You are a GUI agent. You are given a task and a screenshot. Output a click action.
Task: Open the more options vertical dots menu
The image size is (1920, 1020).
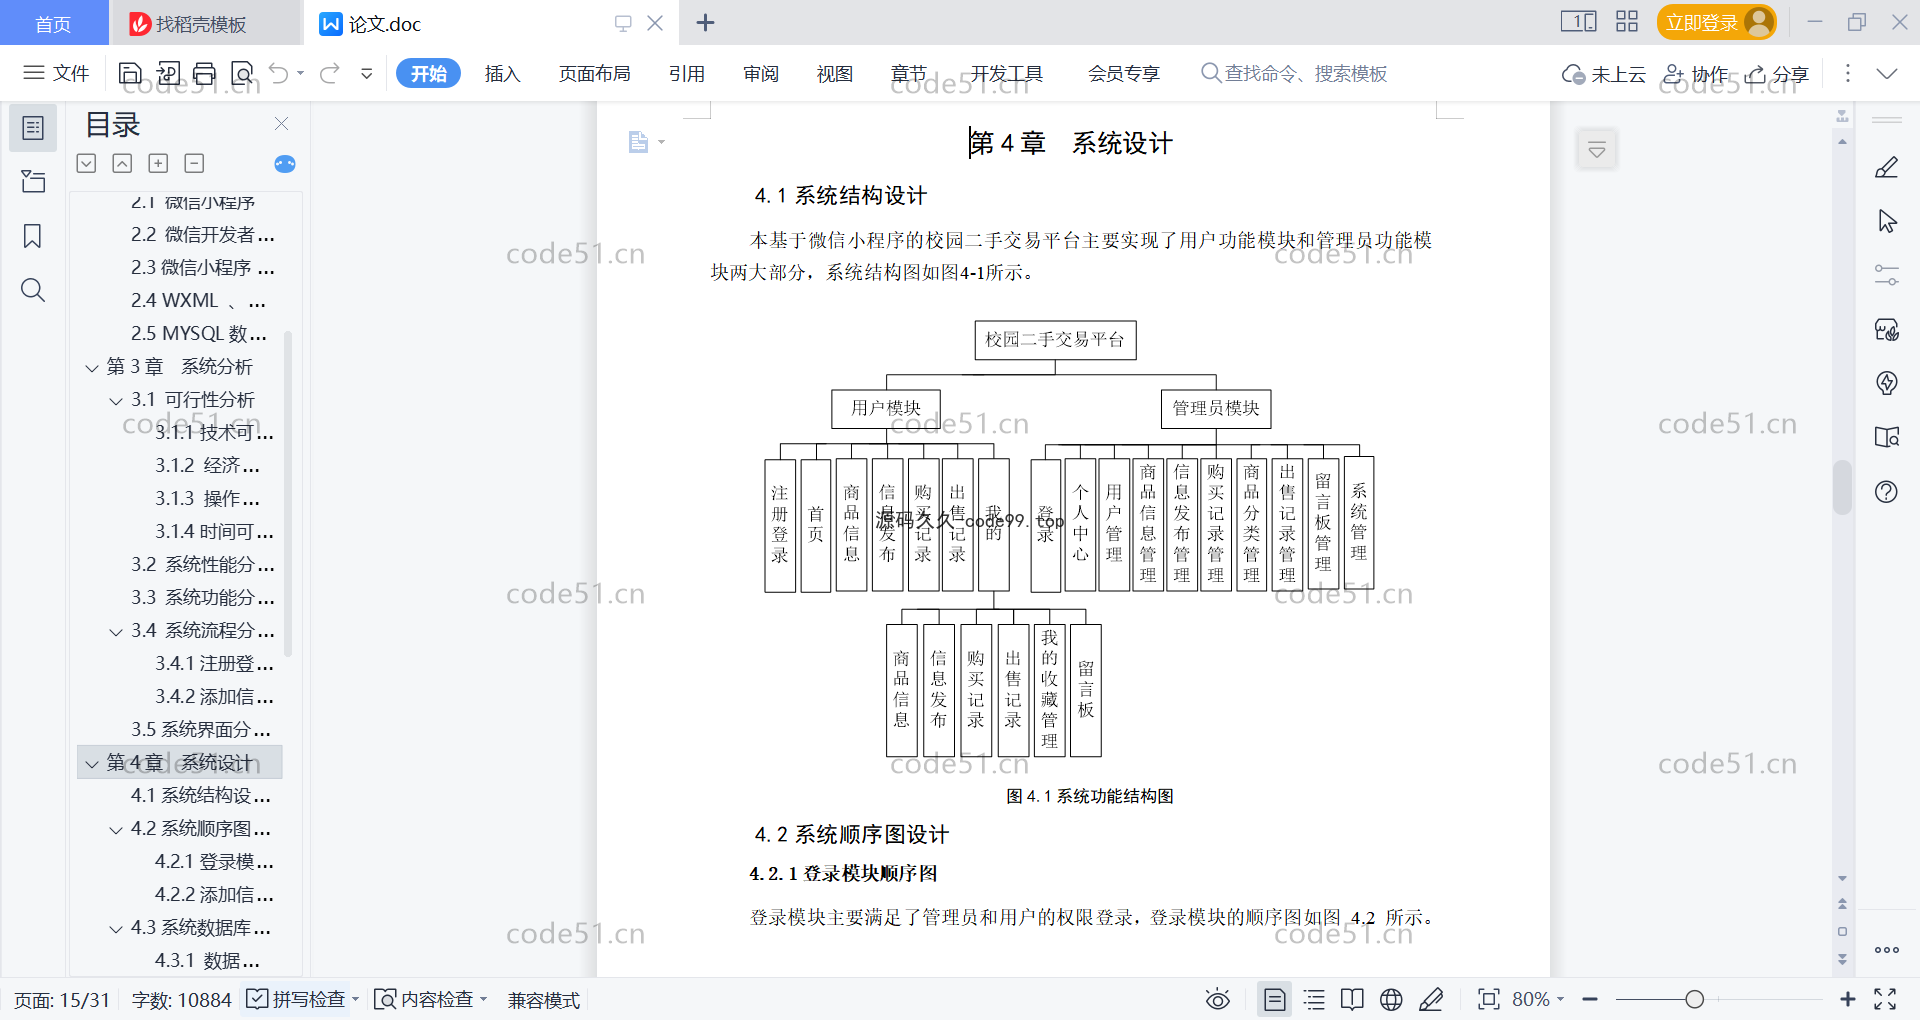click(1847, 73)
